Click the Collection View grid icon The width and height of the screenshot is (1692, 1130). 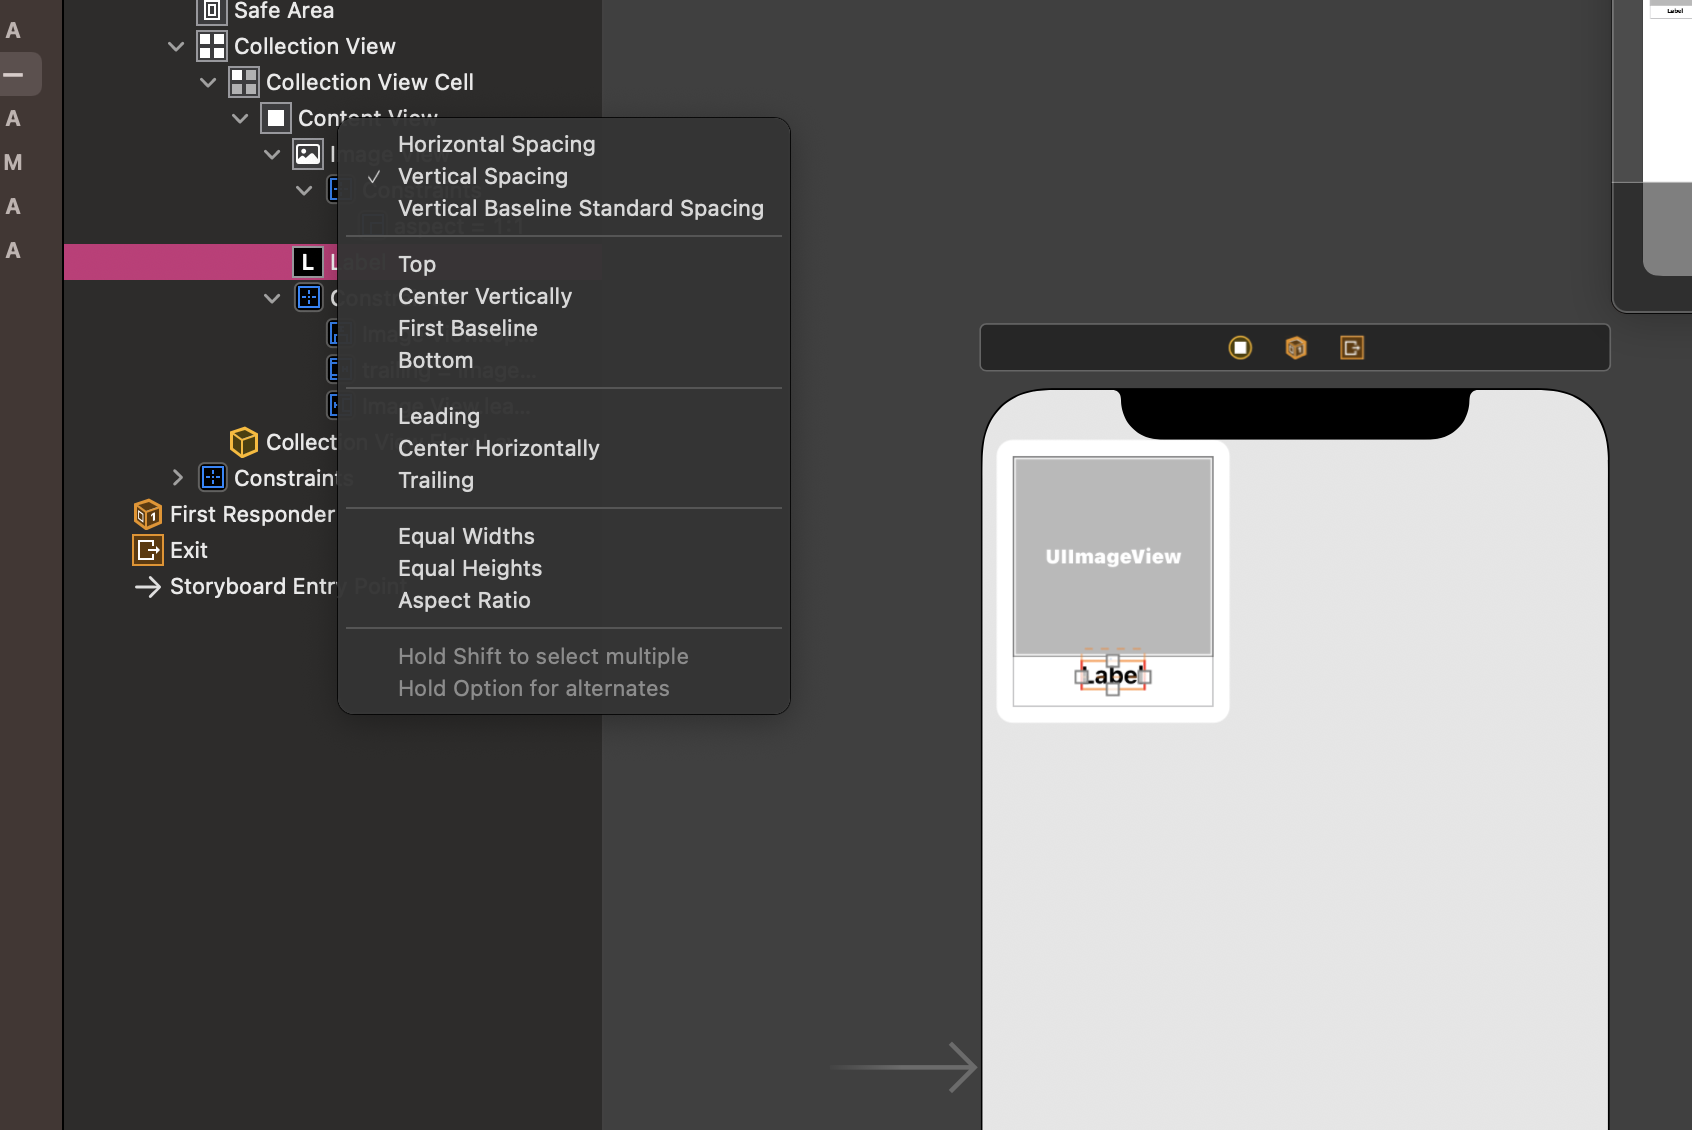tap(212, 46)
